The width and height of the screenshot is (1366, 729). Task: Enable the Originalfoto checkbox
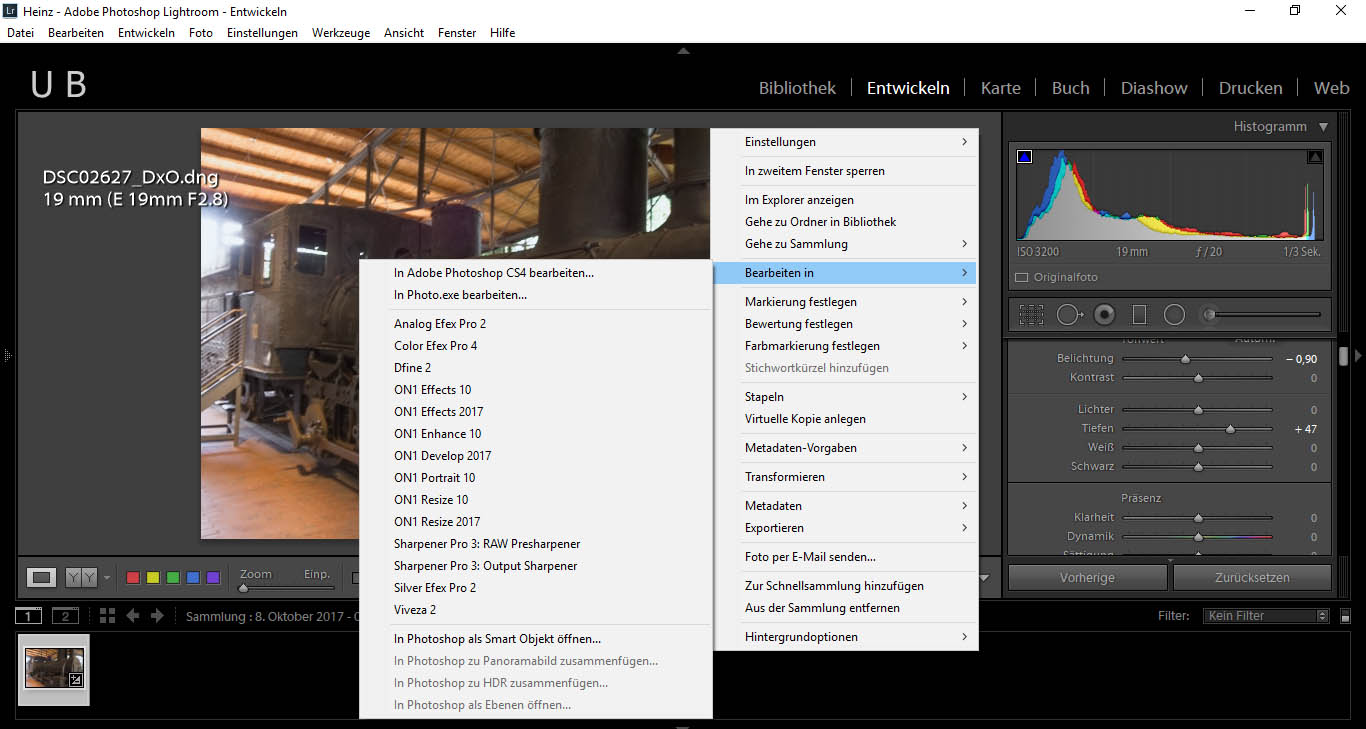point(1021,277)
